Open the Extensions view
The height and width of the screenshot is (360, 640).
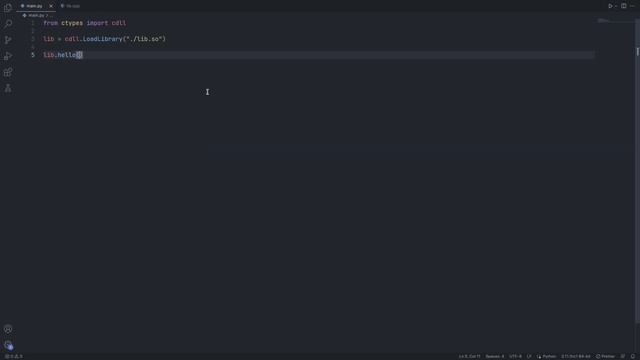(8, 72)
